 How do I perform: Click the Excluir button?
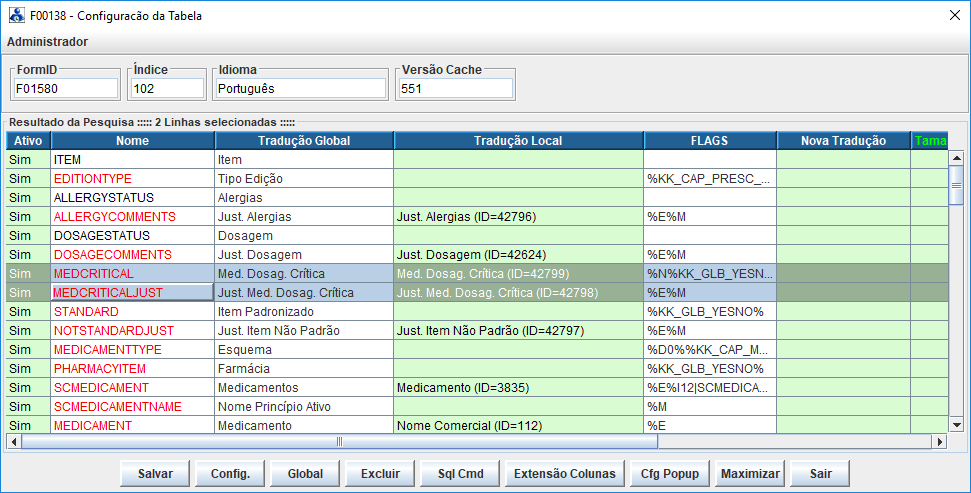point(380,474)
